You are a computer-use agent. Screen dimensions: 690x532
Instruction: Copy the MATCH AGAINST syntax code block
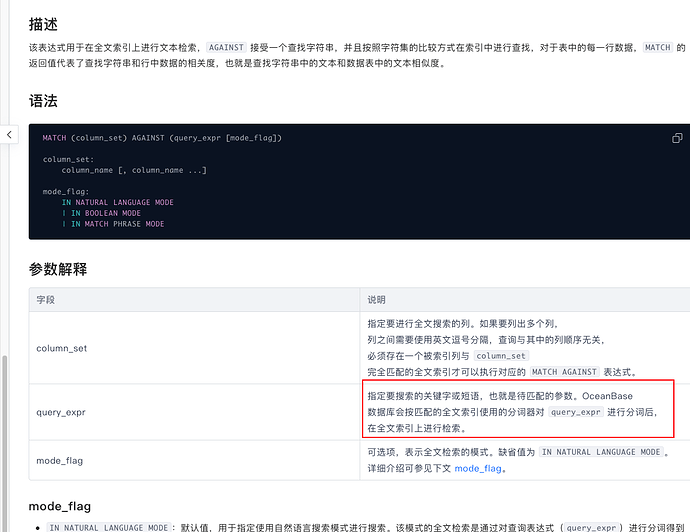click(675, 138)
